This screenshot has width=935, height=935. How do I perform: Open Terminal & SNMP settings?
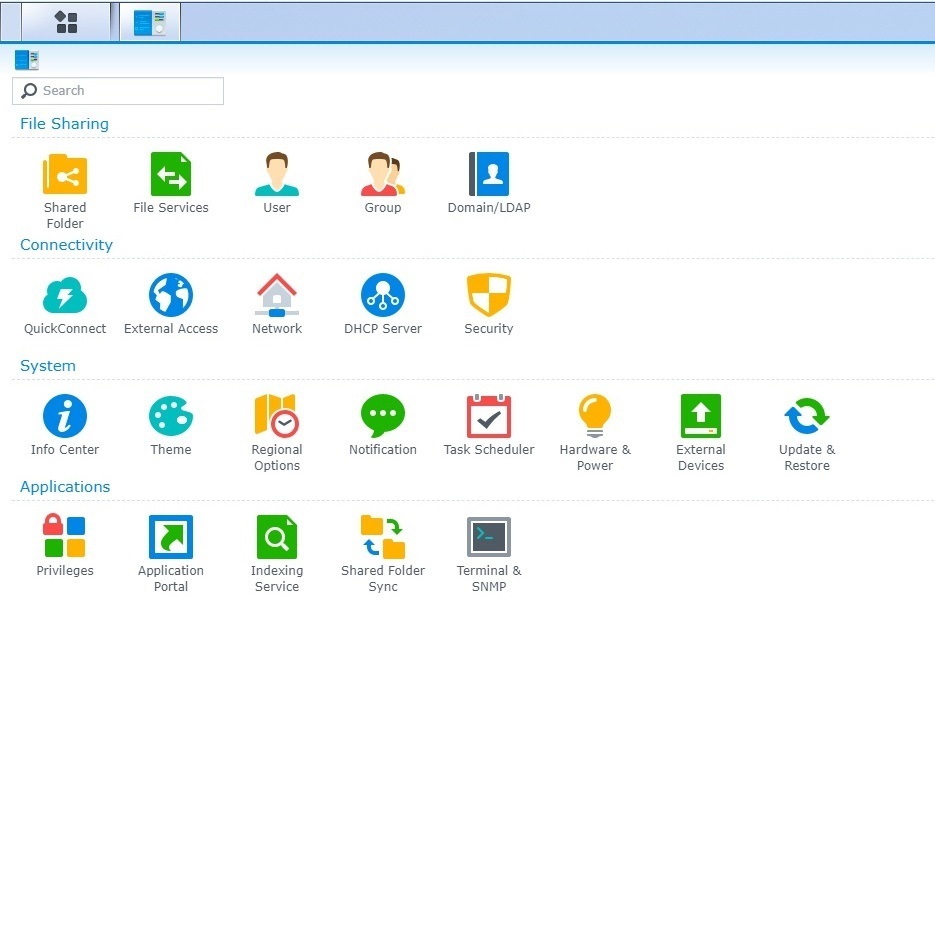tap(488, 536)
